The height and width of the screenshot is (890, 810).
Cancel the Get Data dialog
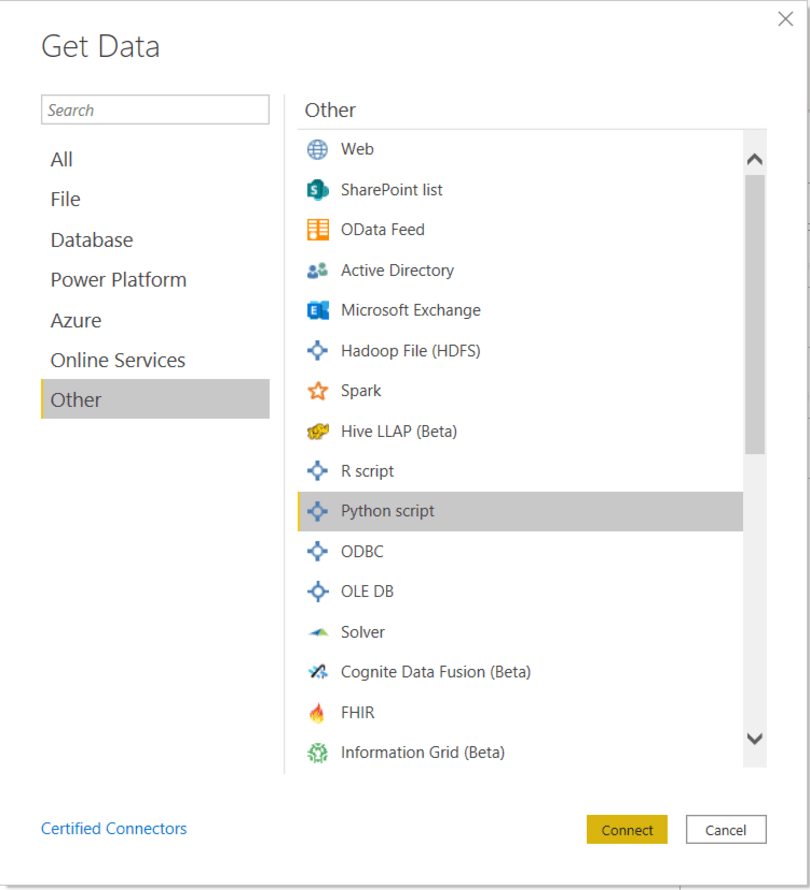point(726,830)
